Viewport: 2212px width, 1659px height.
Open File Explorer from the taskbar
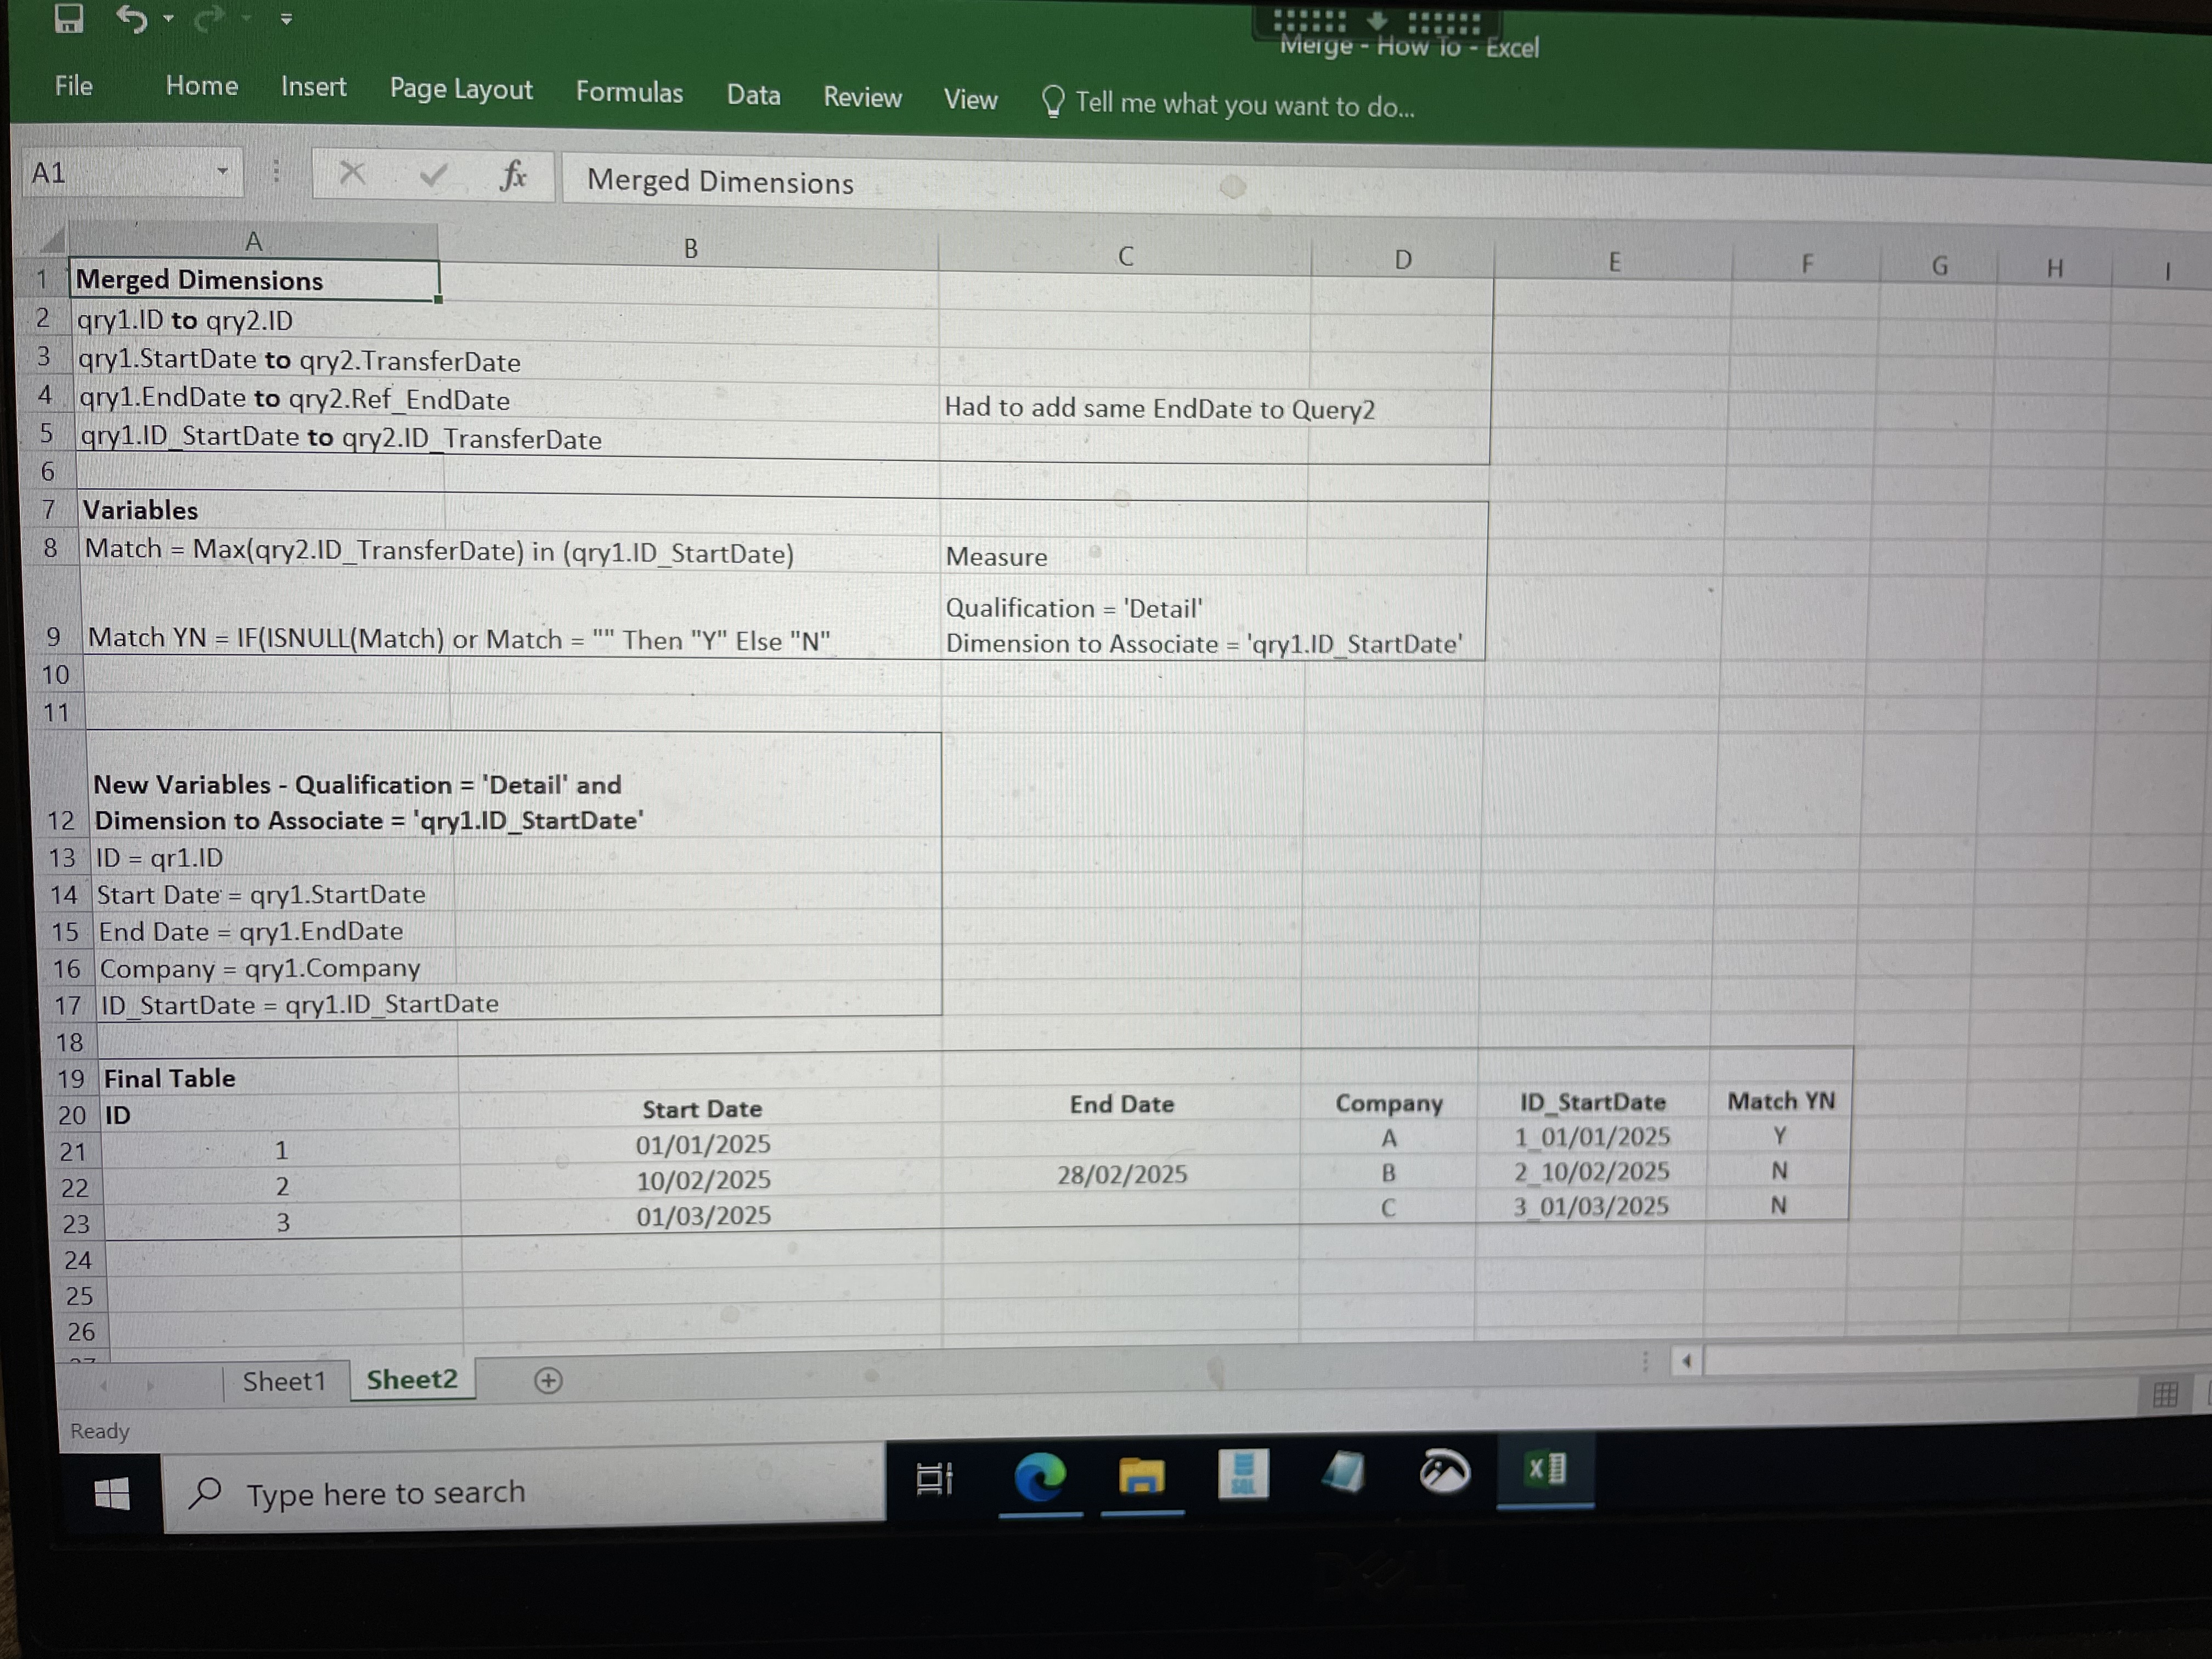(x=1141, y=1475)
